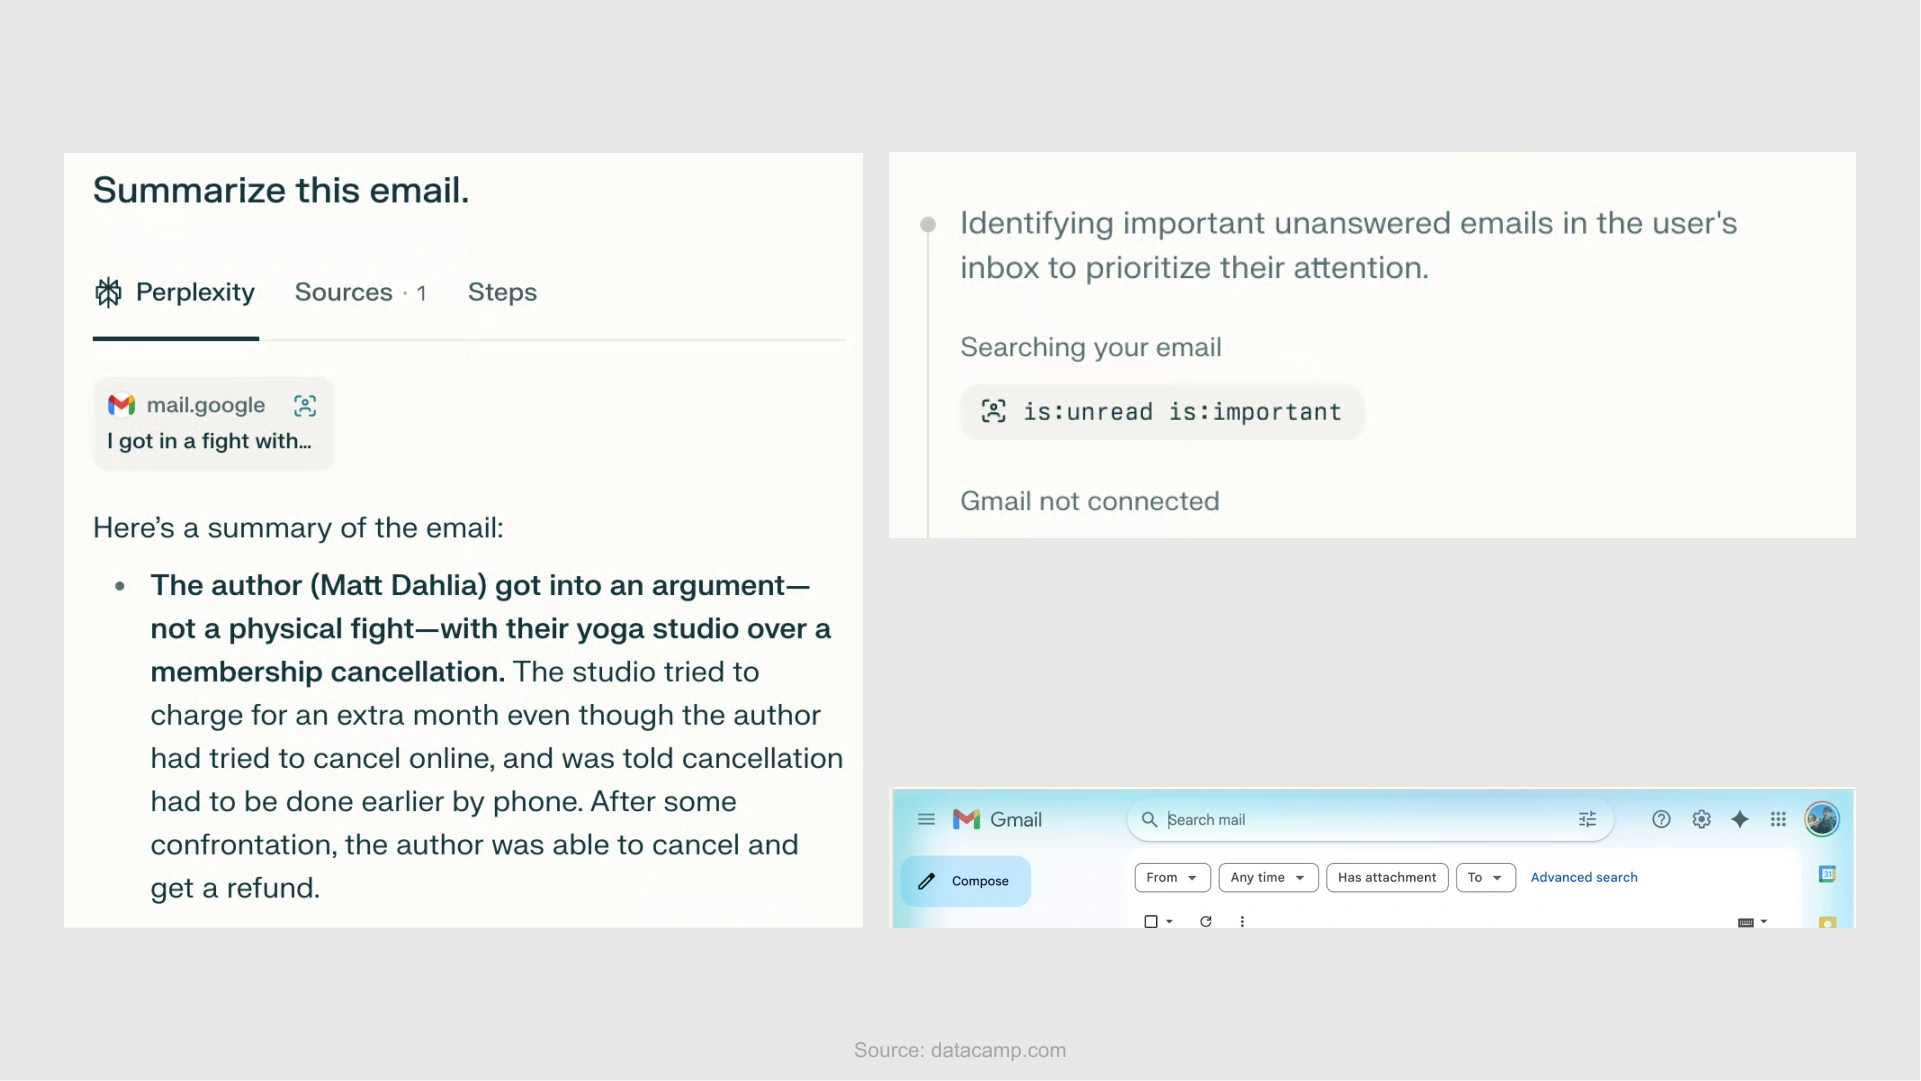Click the bold 'The author (Matt Dahlia)' sentence
The width and height of the screenshot is (1921, 1081).
[x=490, y=628]
